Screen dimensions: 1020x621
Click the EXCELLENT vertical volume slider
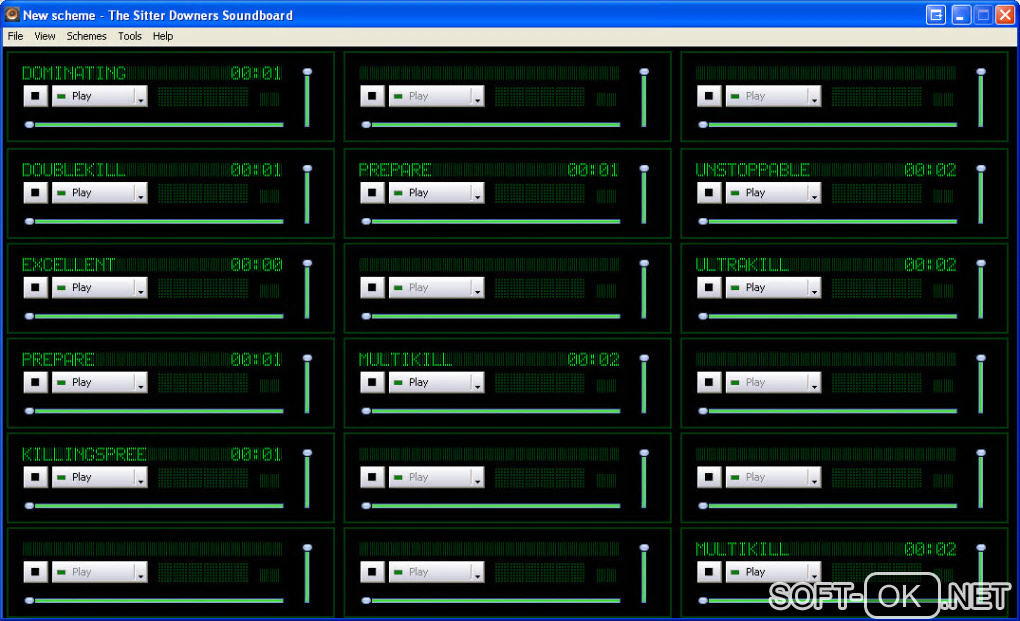307,289
